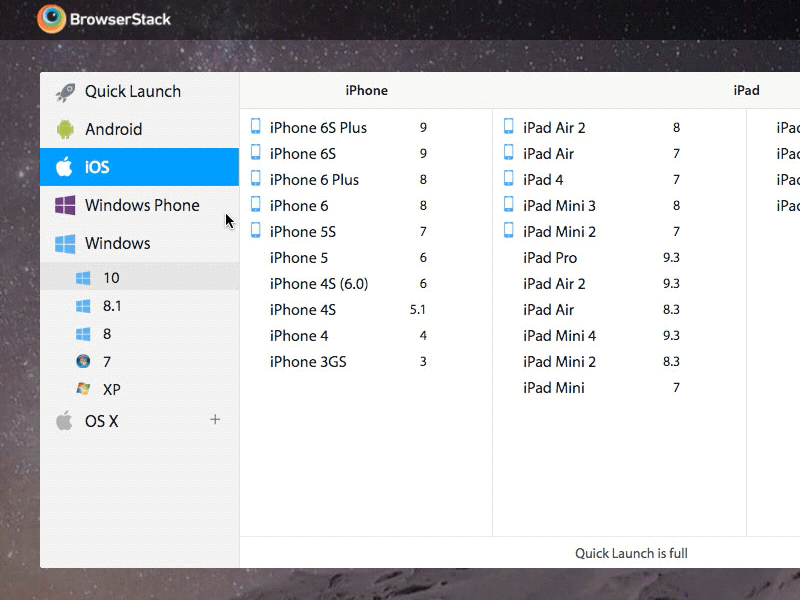
Task: Click the Windows 7 orb icon
Action: [83, 361]
